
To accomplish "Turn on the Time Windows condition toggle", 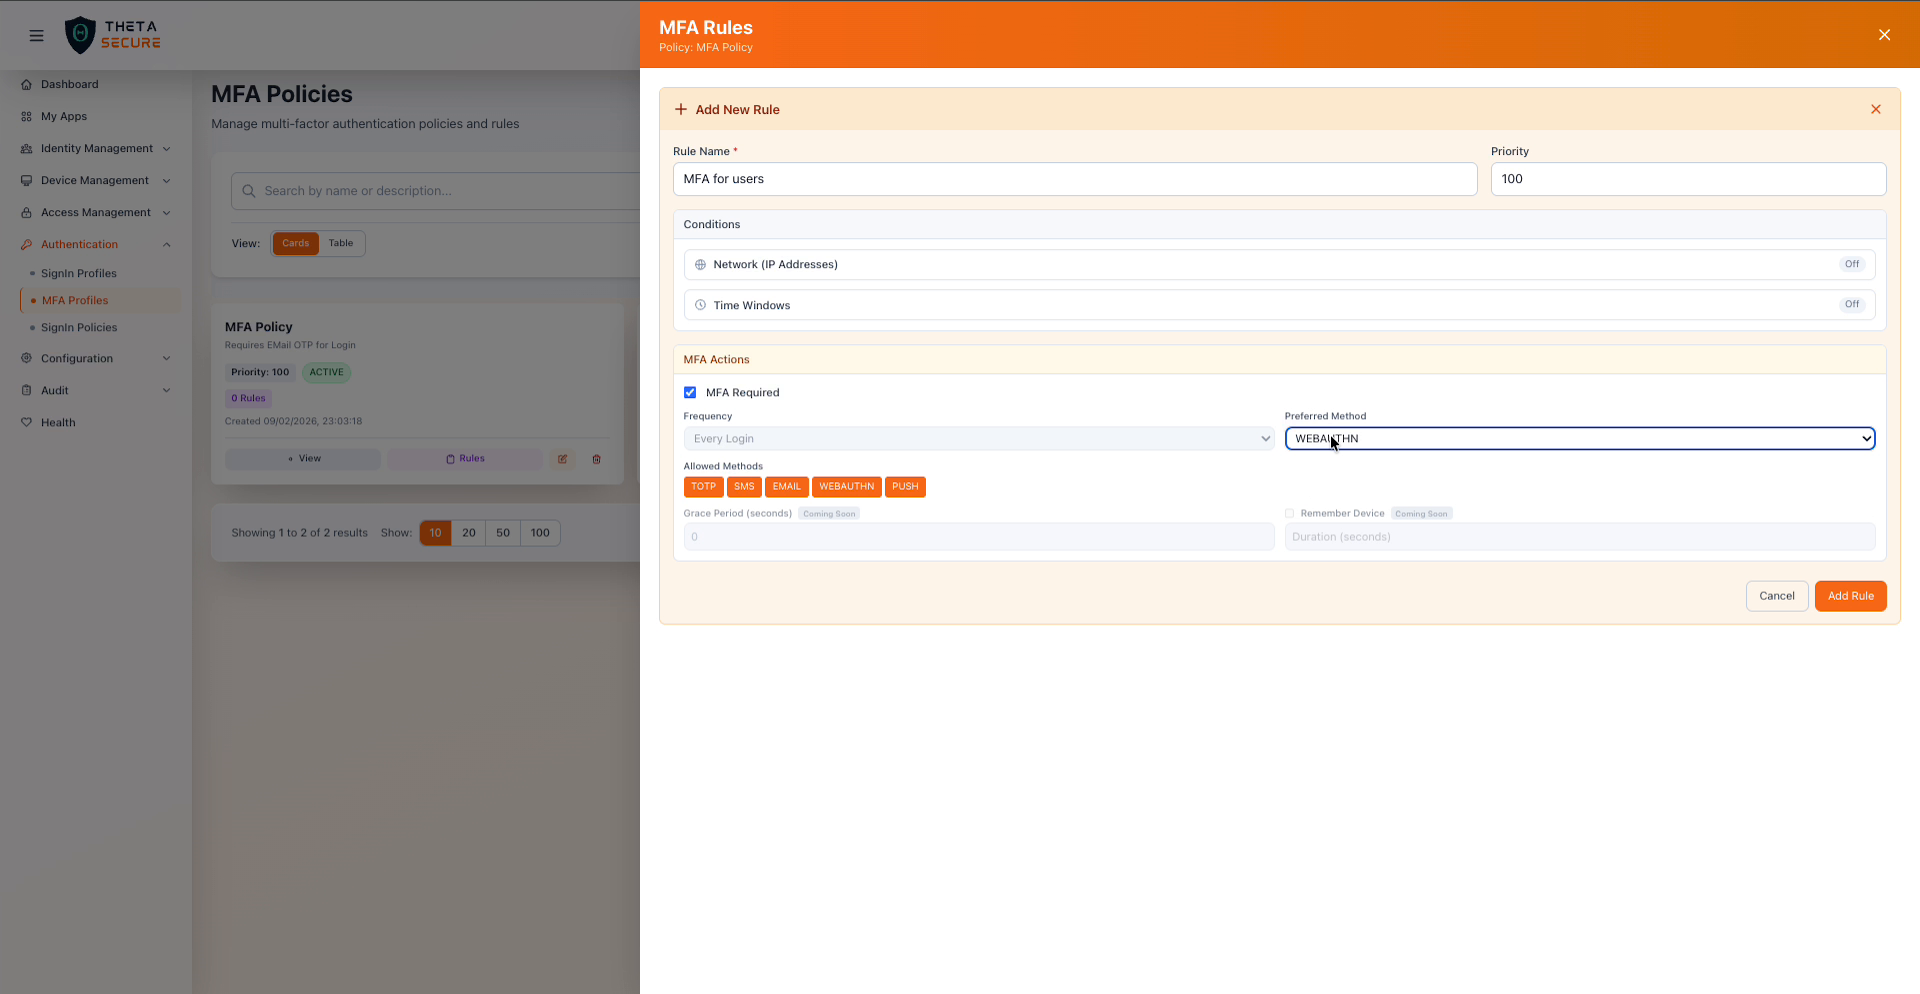I will click(x=1851, y=304).
